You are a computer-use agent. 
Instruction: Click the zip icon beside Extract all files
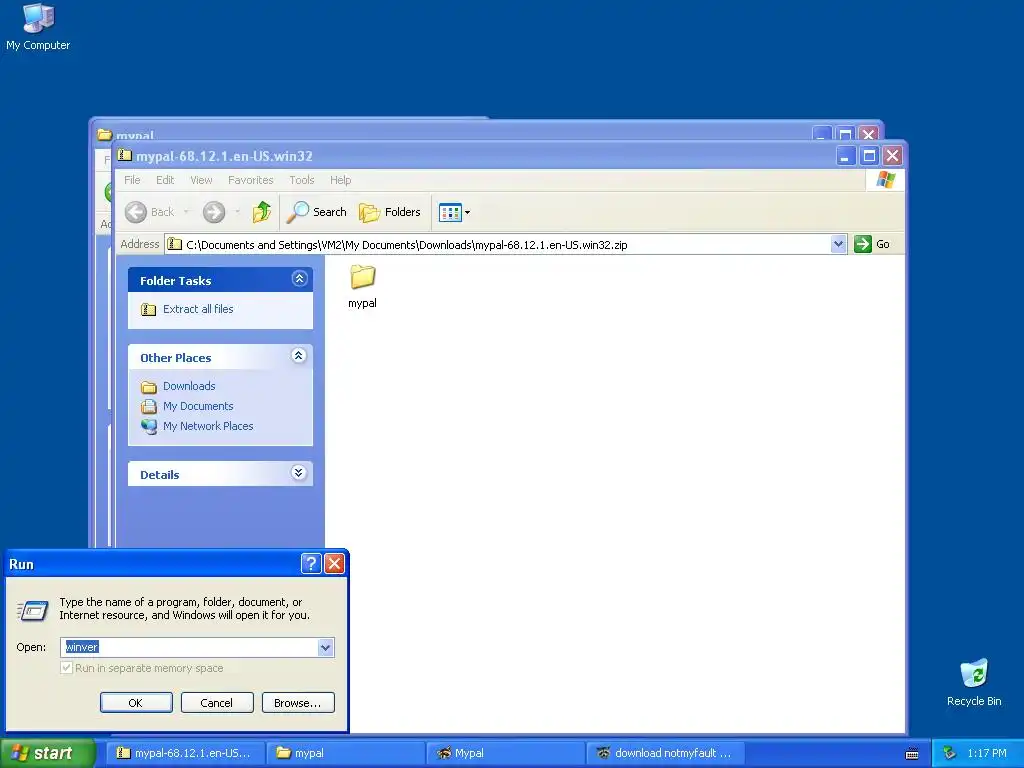tap(149, 310)
